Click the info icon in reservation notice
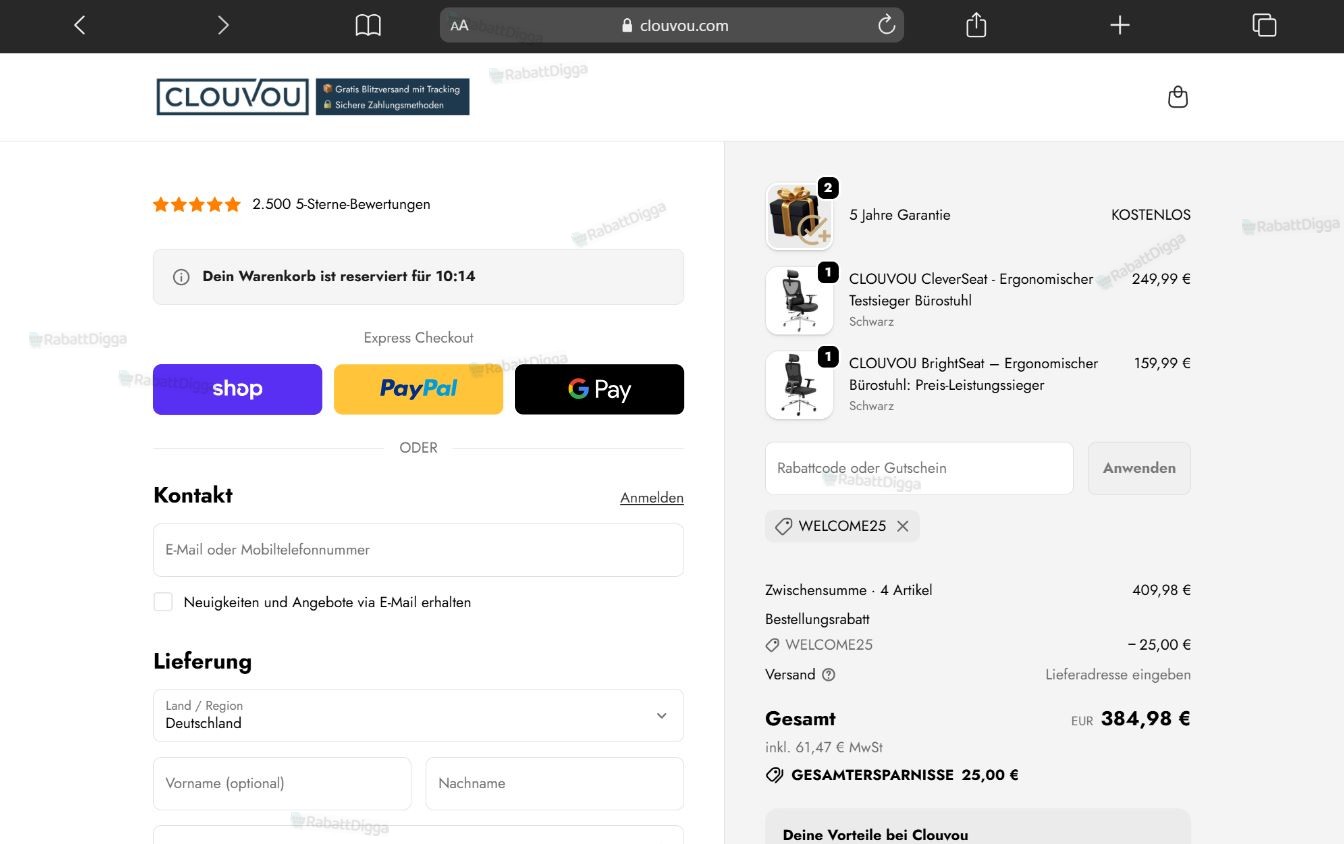 [x=181, y=277]
